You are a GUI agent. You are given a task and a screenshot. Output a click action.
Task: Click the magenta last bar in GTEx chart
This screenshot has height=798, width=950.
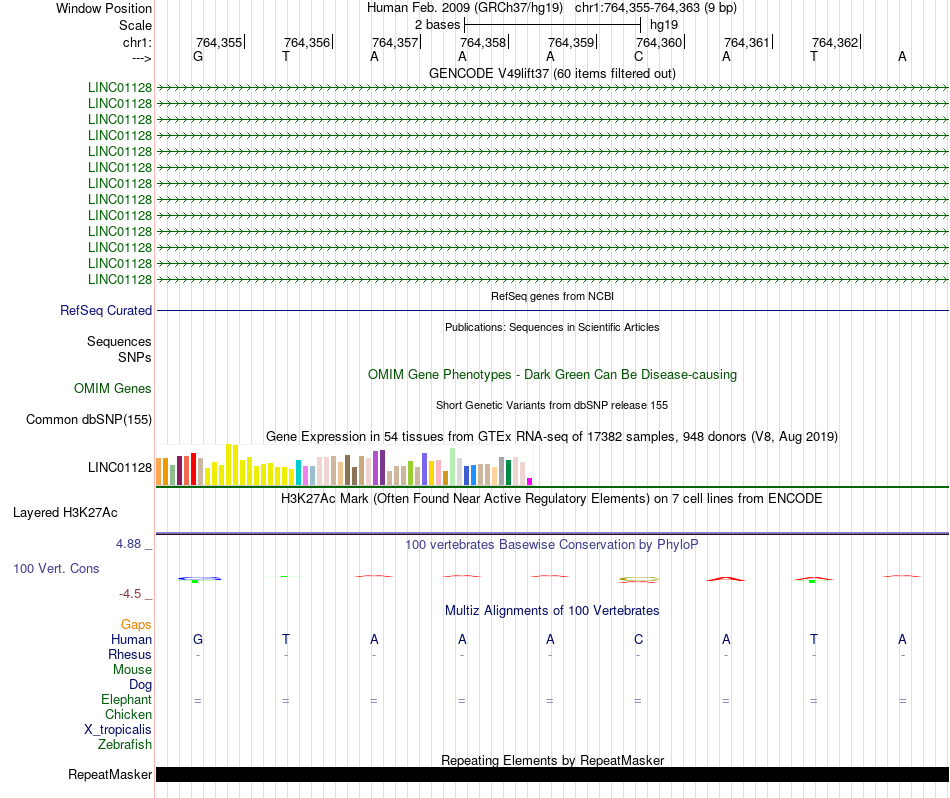pyautogui.click(x=530, y=482)
